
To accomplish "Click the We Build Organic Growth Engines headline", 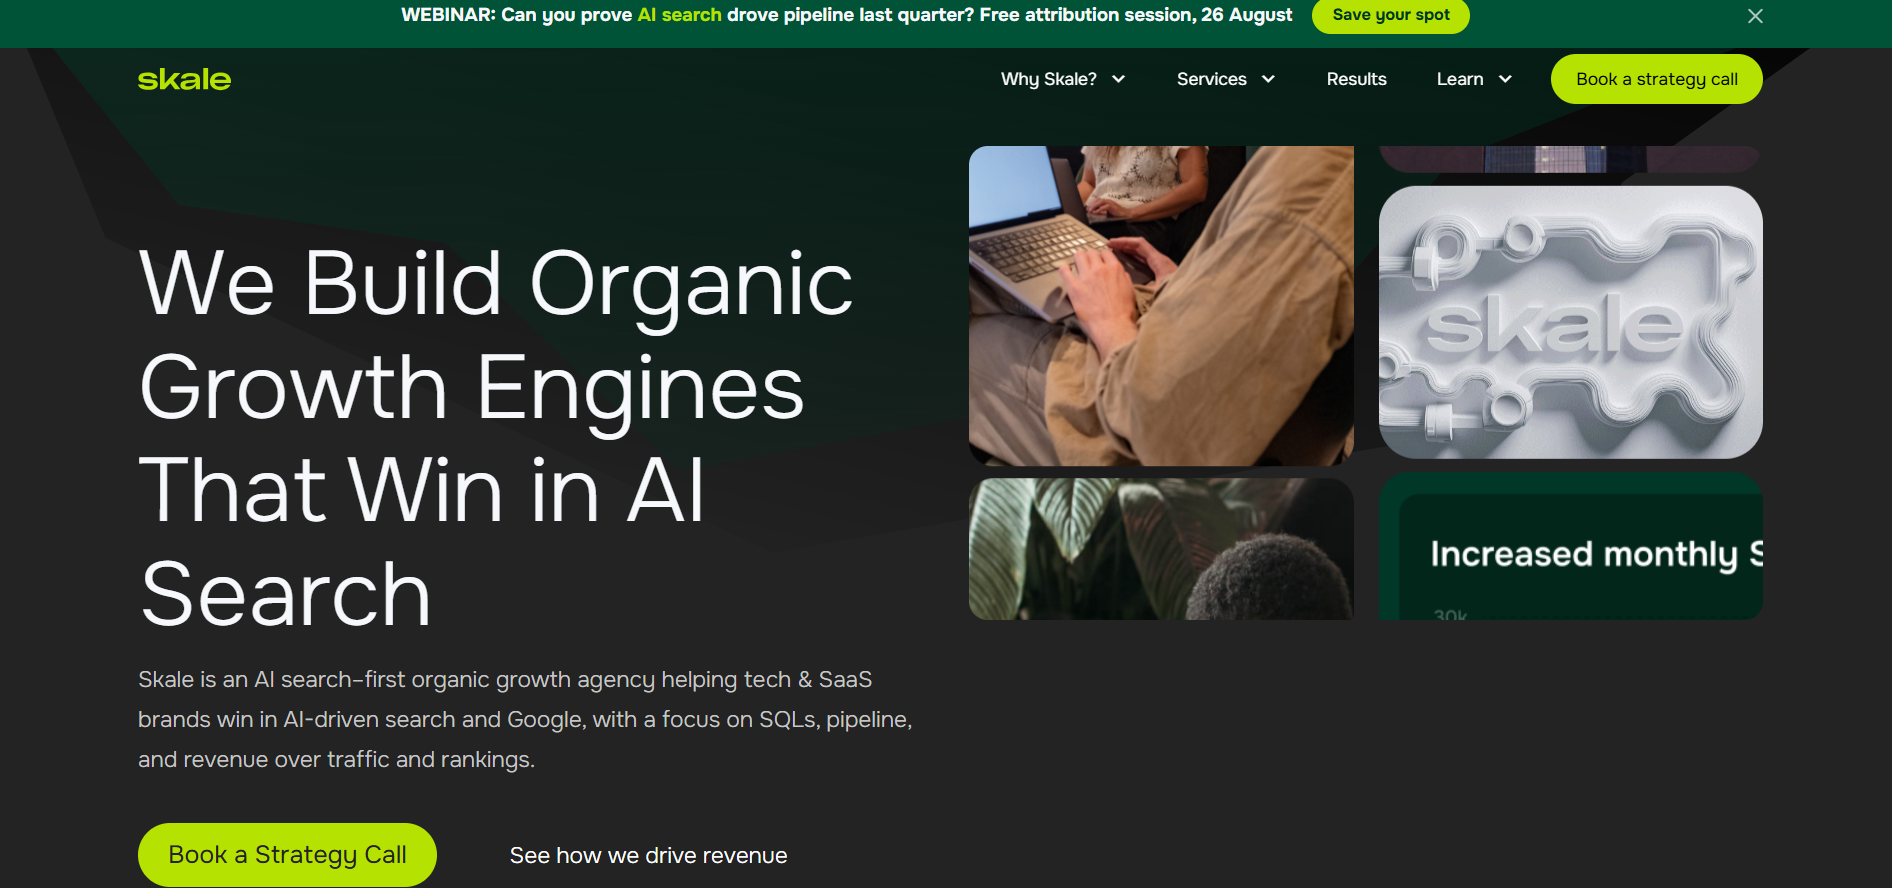I will pos(496,439).
